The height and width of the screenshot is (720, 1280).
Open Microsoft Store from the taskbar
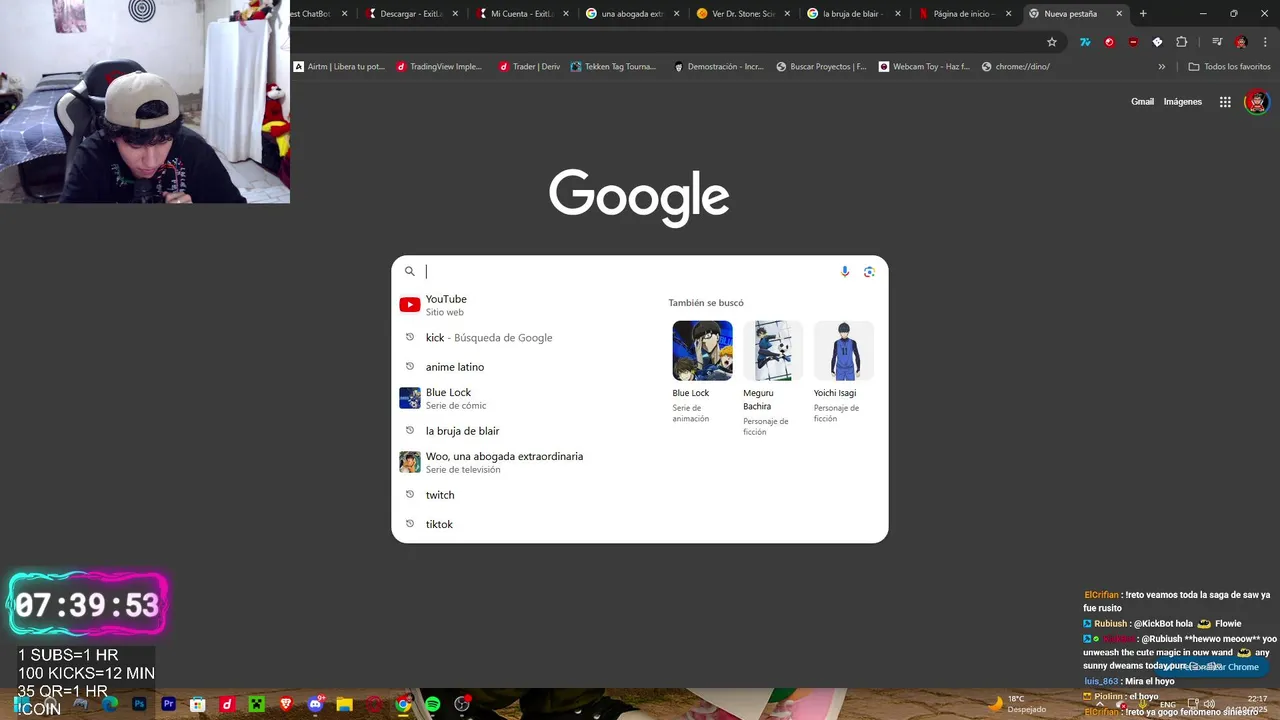197,704
